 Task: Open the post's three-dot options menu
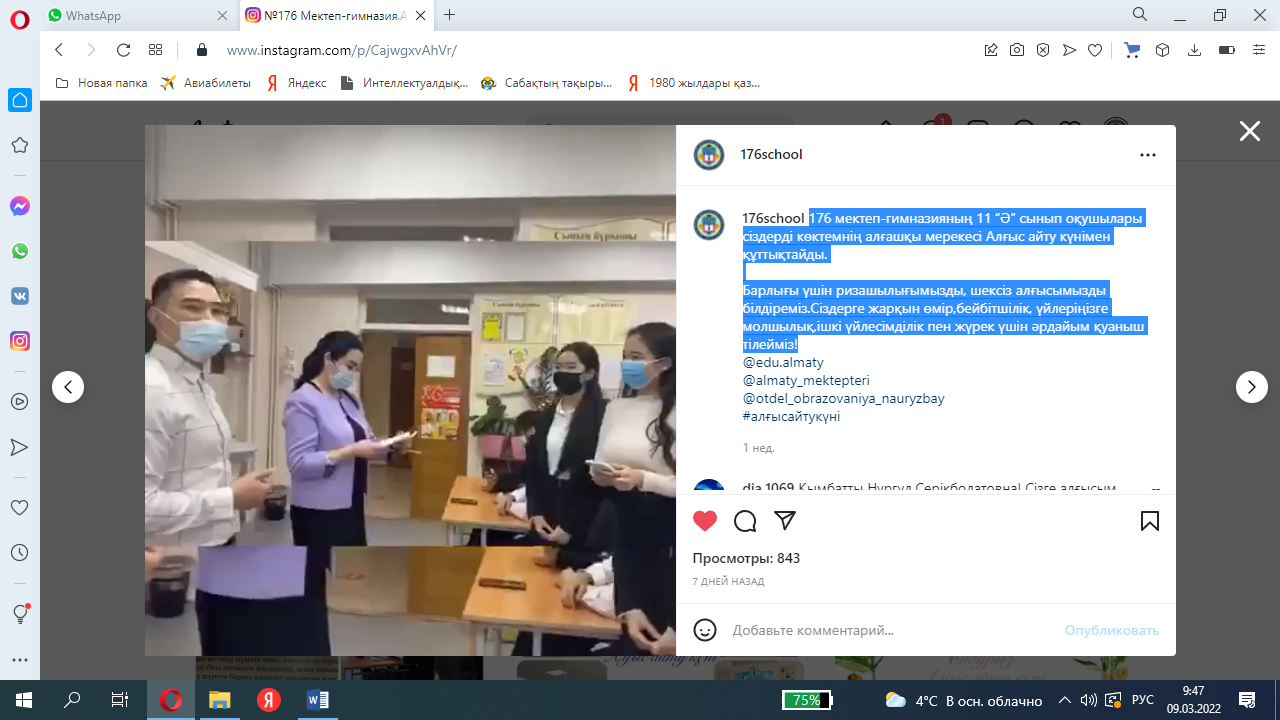pos(1148,155)
